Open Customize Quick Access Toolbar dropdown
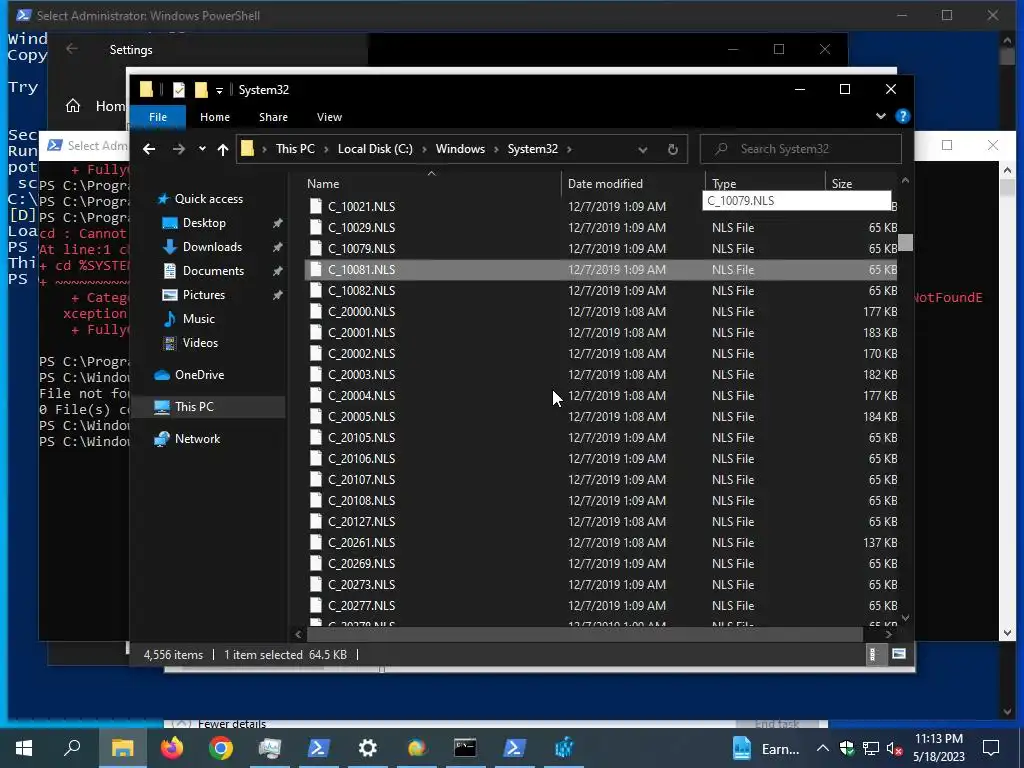 coord(219,90)
